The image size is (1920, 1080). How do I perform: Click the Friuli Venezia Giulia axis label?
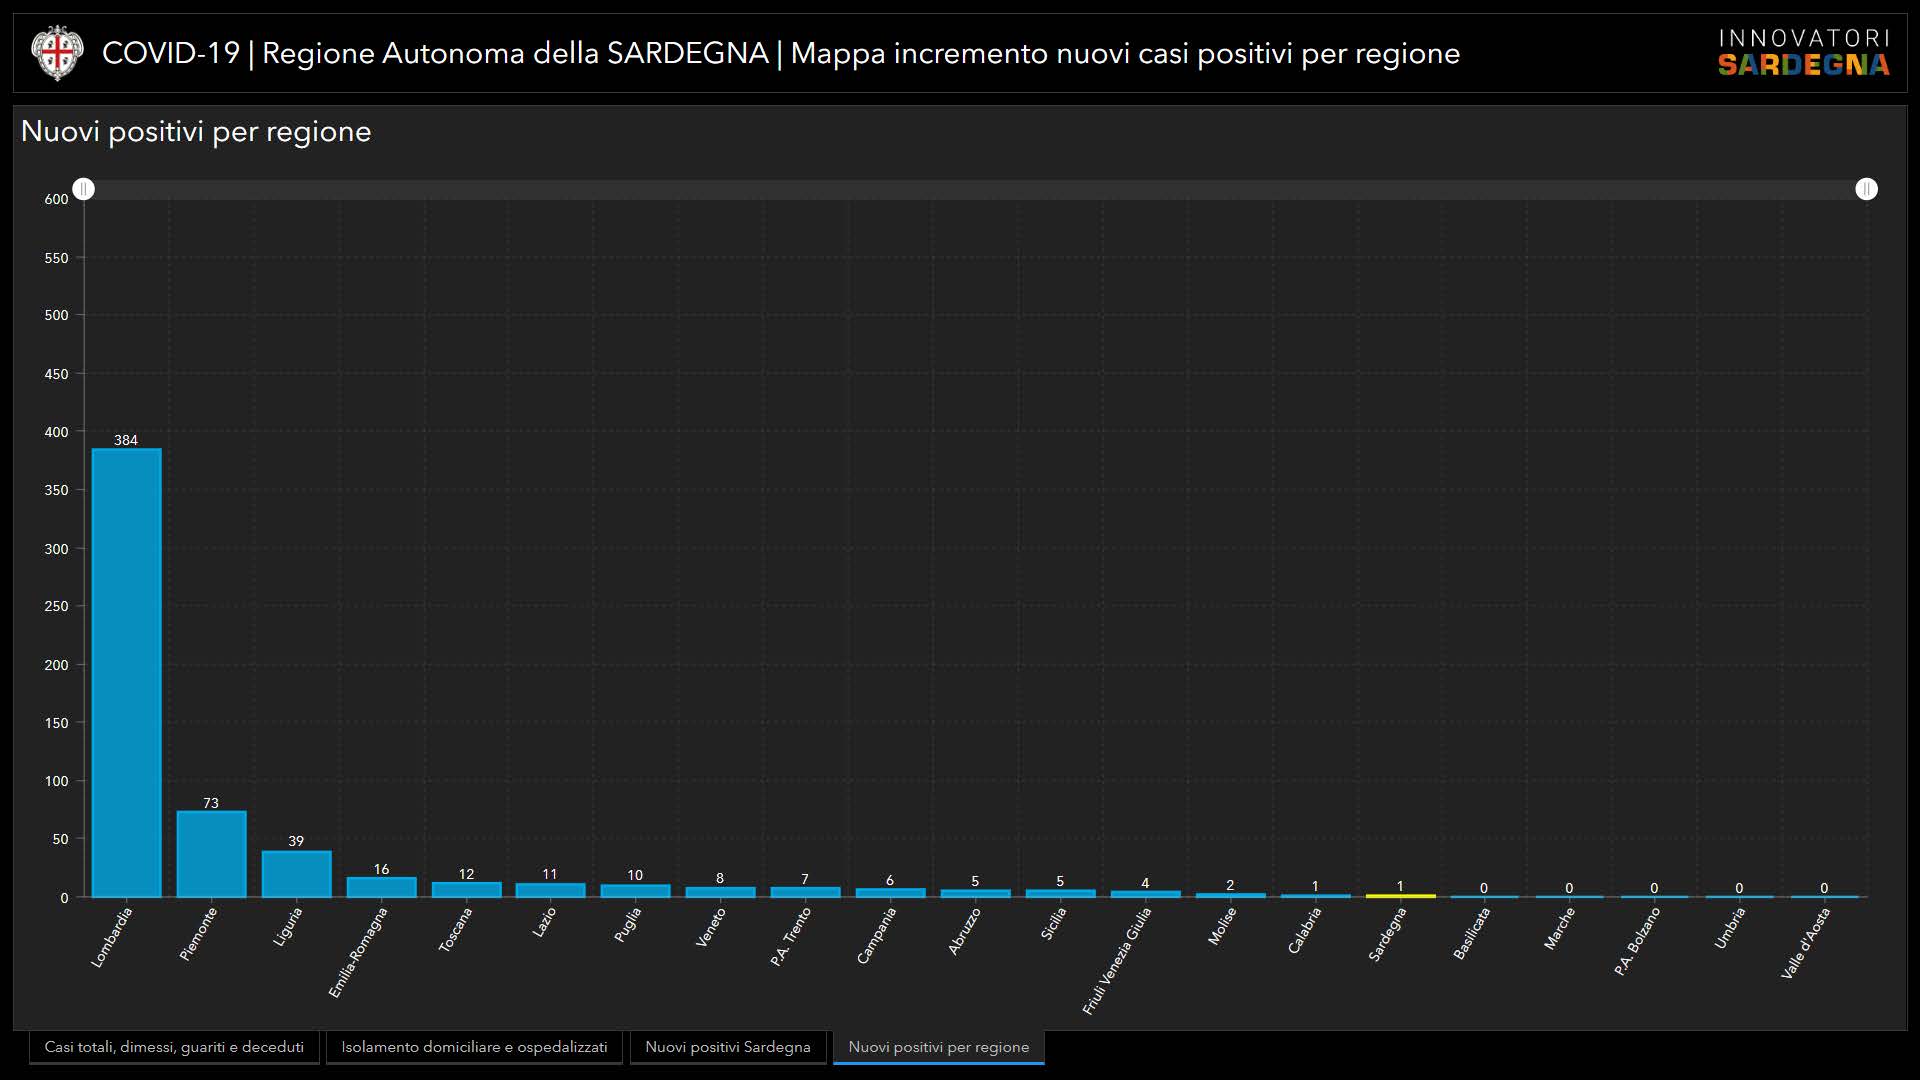point(1117,961)
